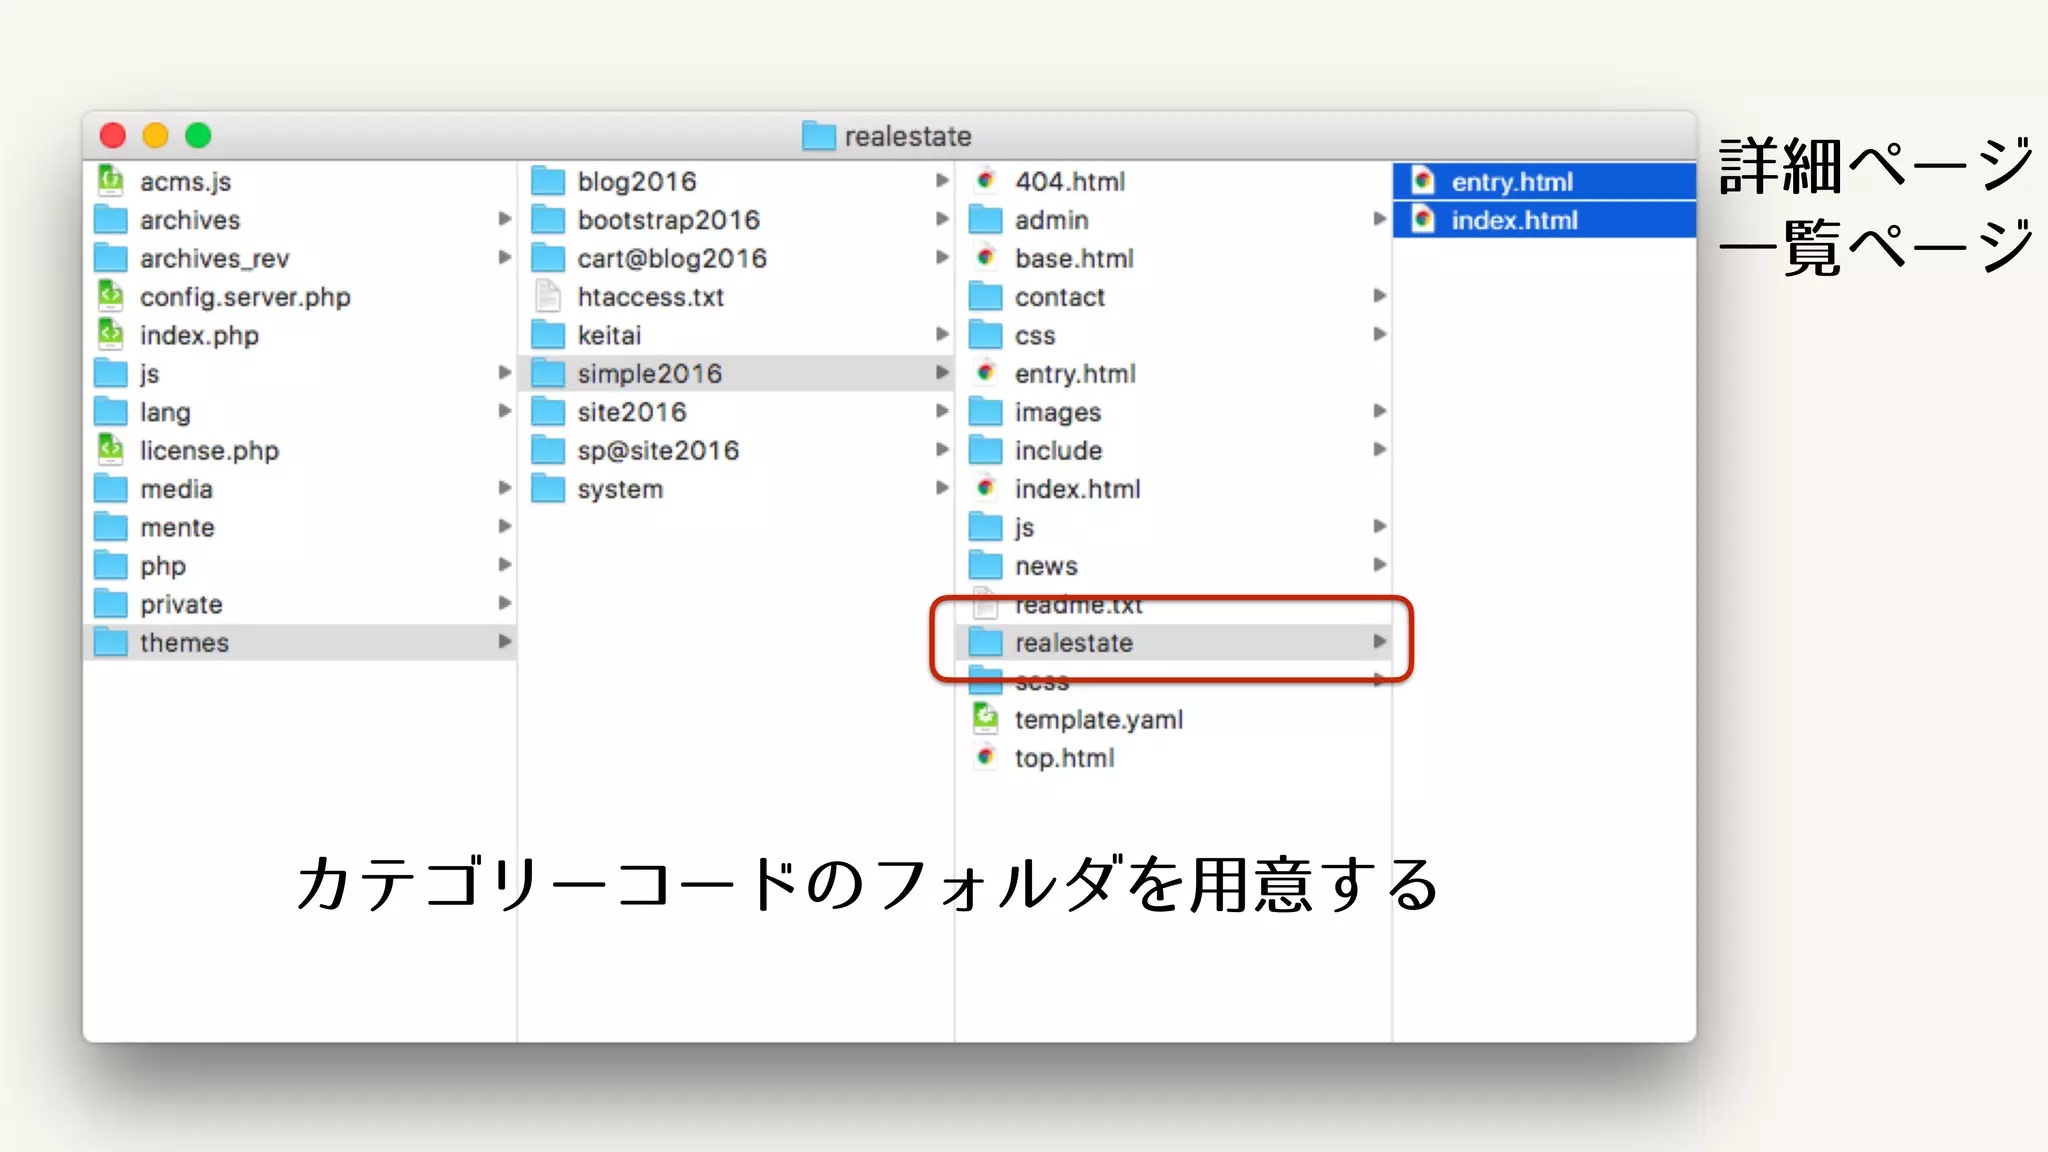
Task: Click the media folder icon
Action: [x=110, y=488]
